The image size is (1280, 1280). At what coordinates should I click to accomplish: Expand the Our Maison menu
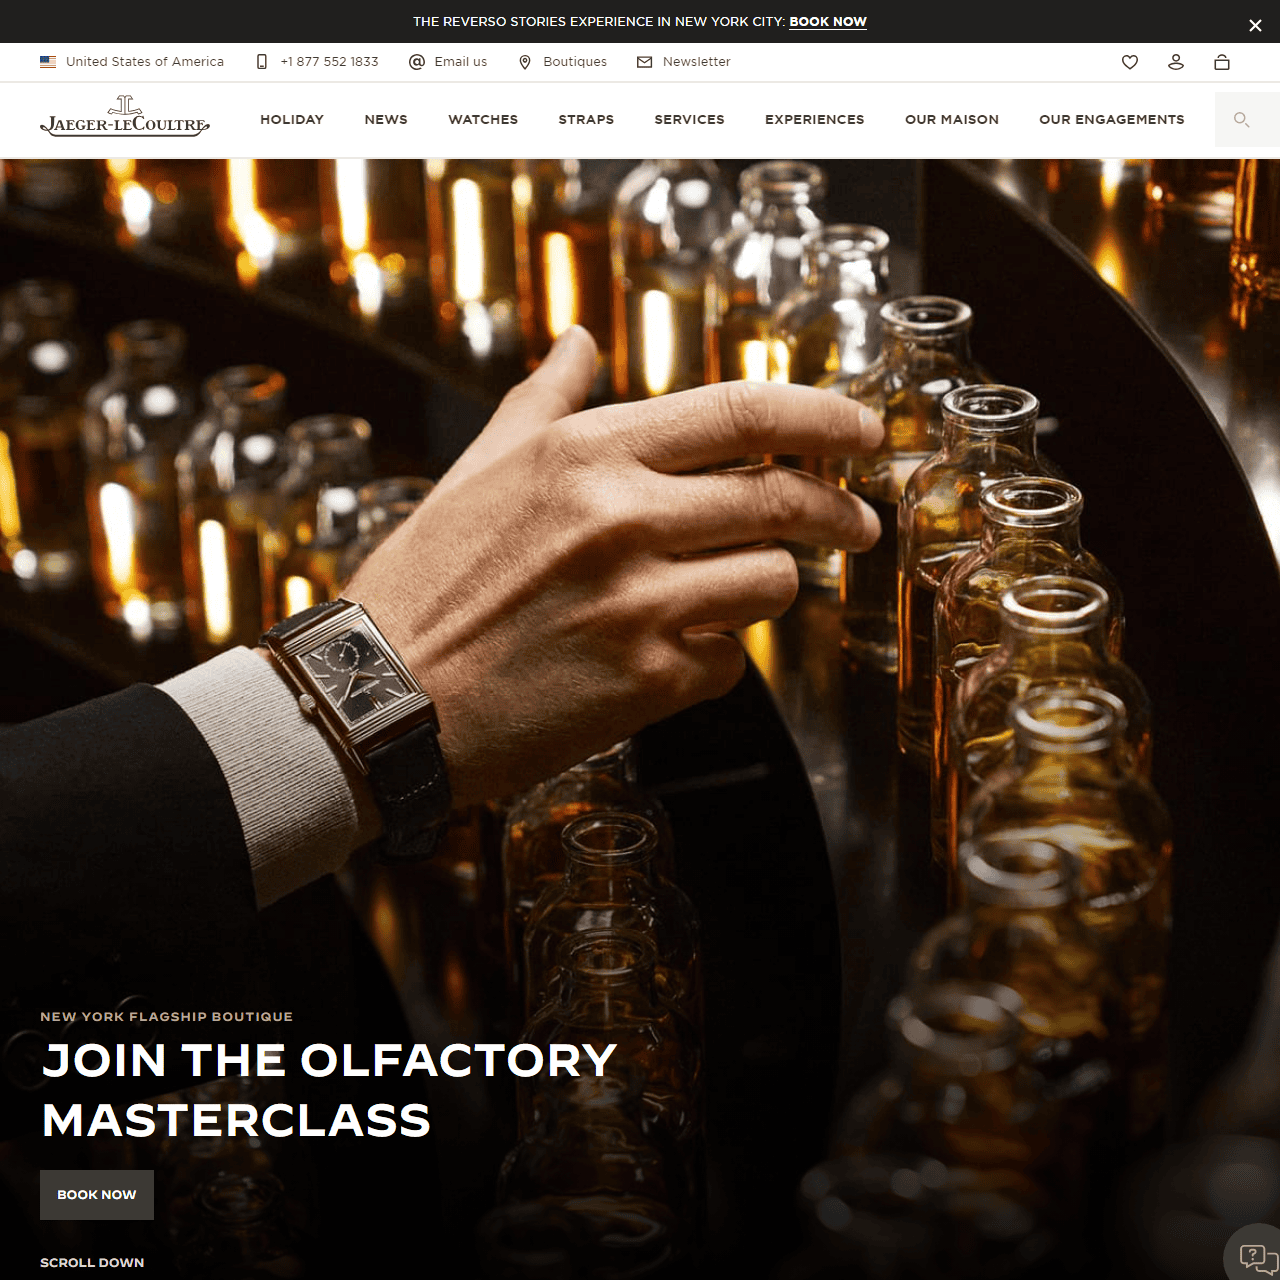pos(952,119)
